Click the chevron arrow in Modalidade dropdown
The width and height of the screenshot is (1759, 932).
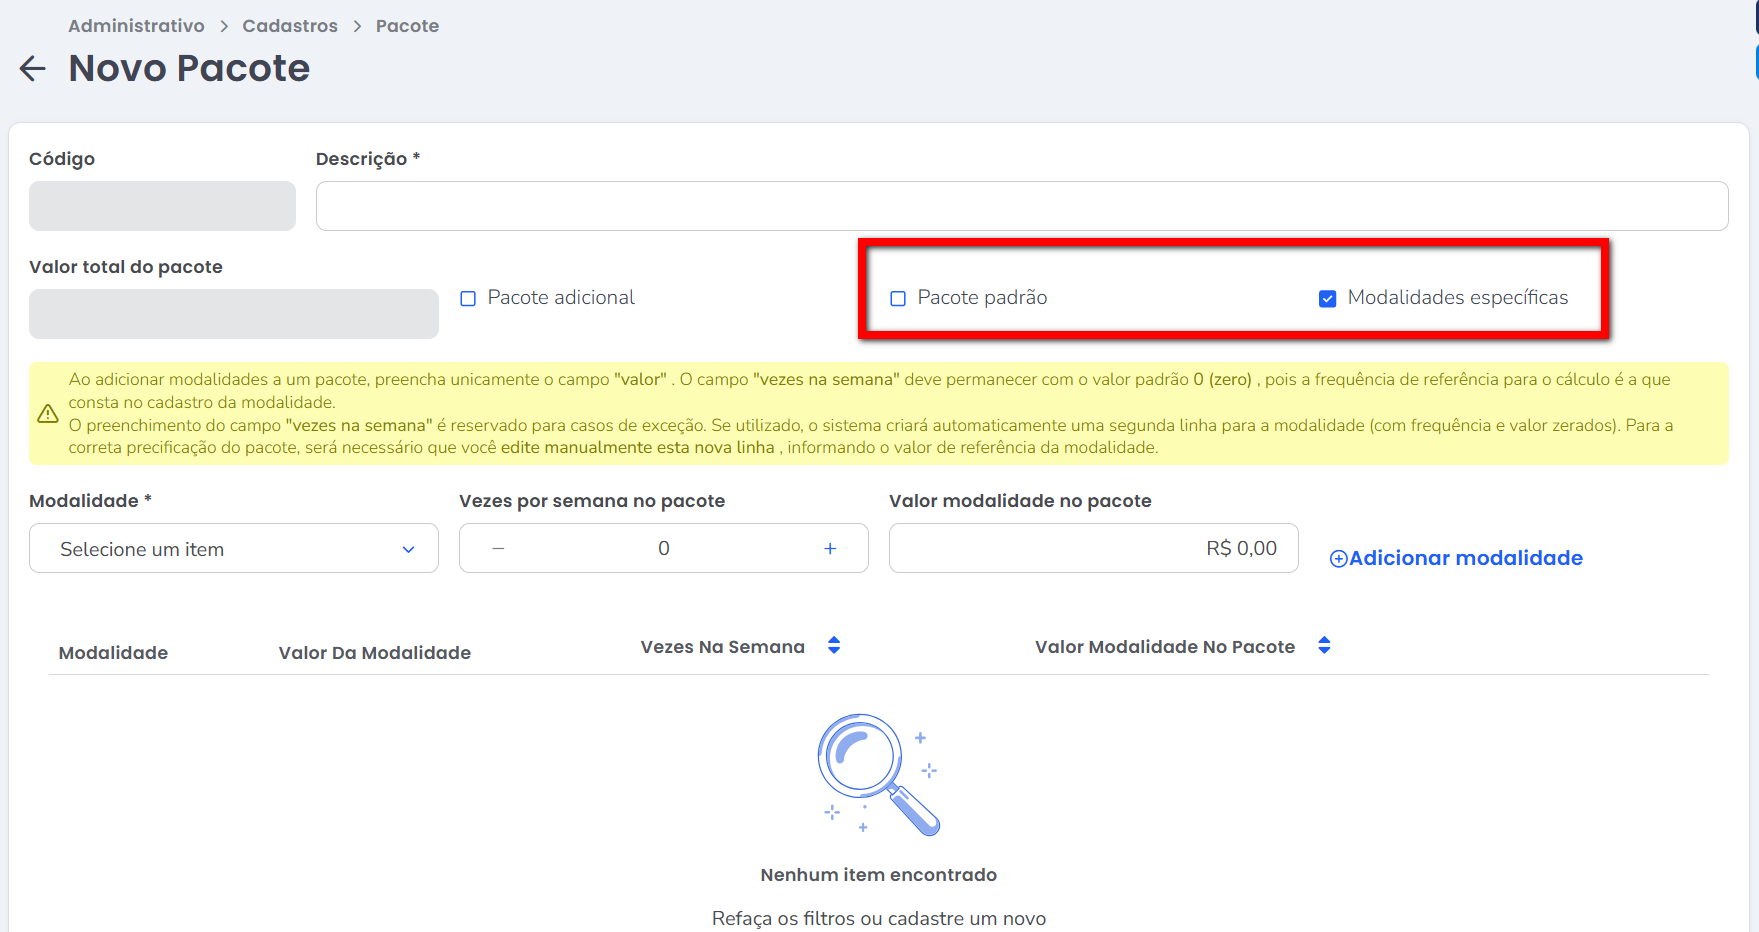click(408, 550)
